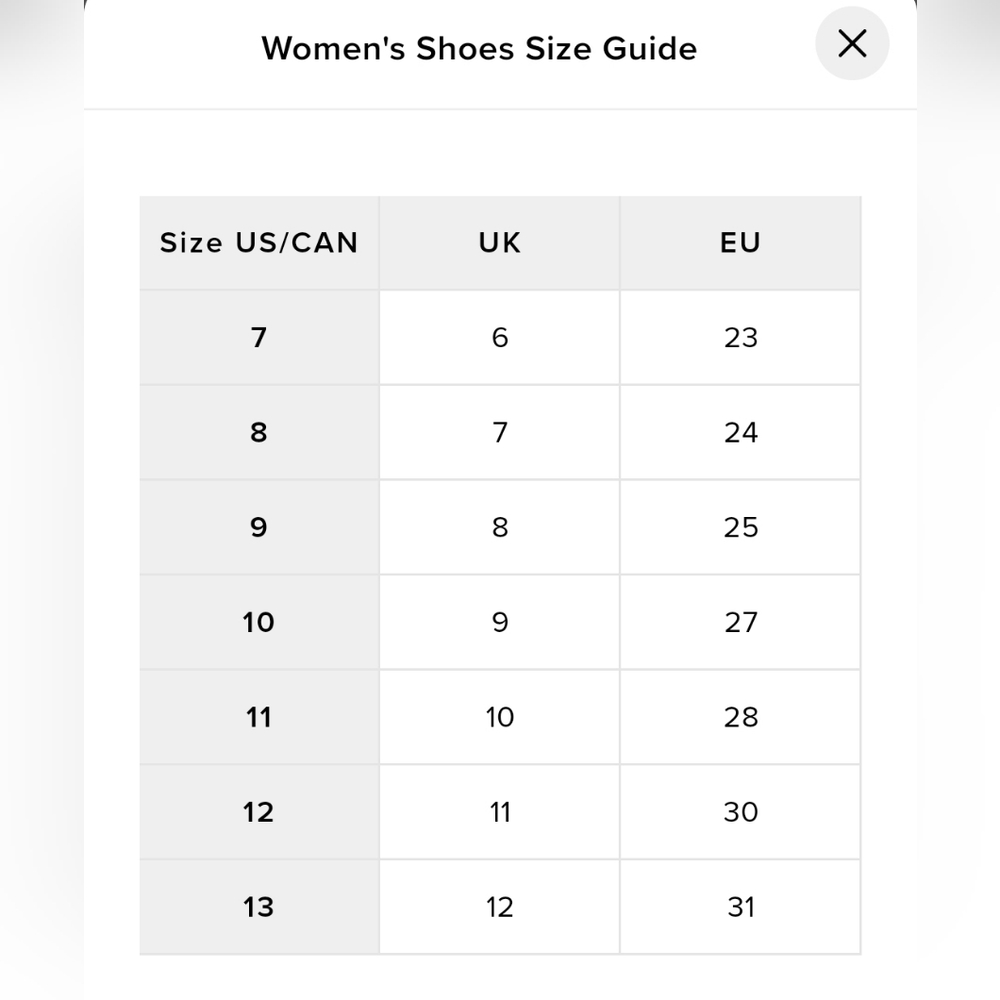Click the Women's Shoes Size Guide title
This screenshot has width=1000, height=1000.
tap(479, 48)
